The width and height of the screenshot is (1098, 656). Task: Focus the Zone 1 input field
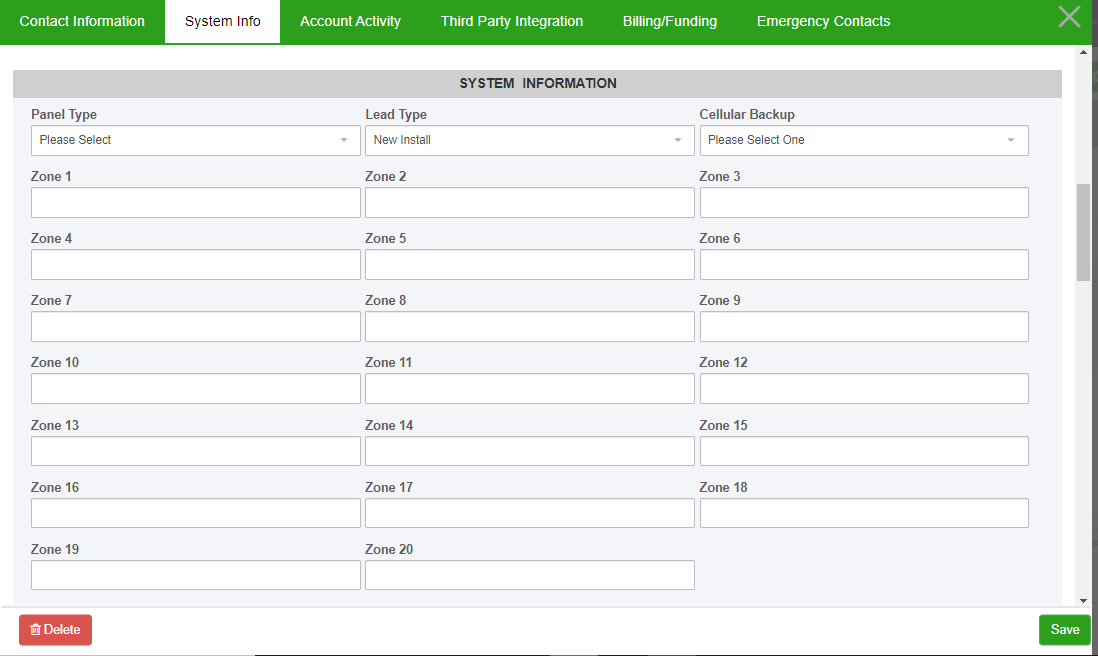point(195,202)
